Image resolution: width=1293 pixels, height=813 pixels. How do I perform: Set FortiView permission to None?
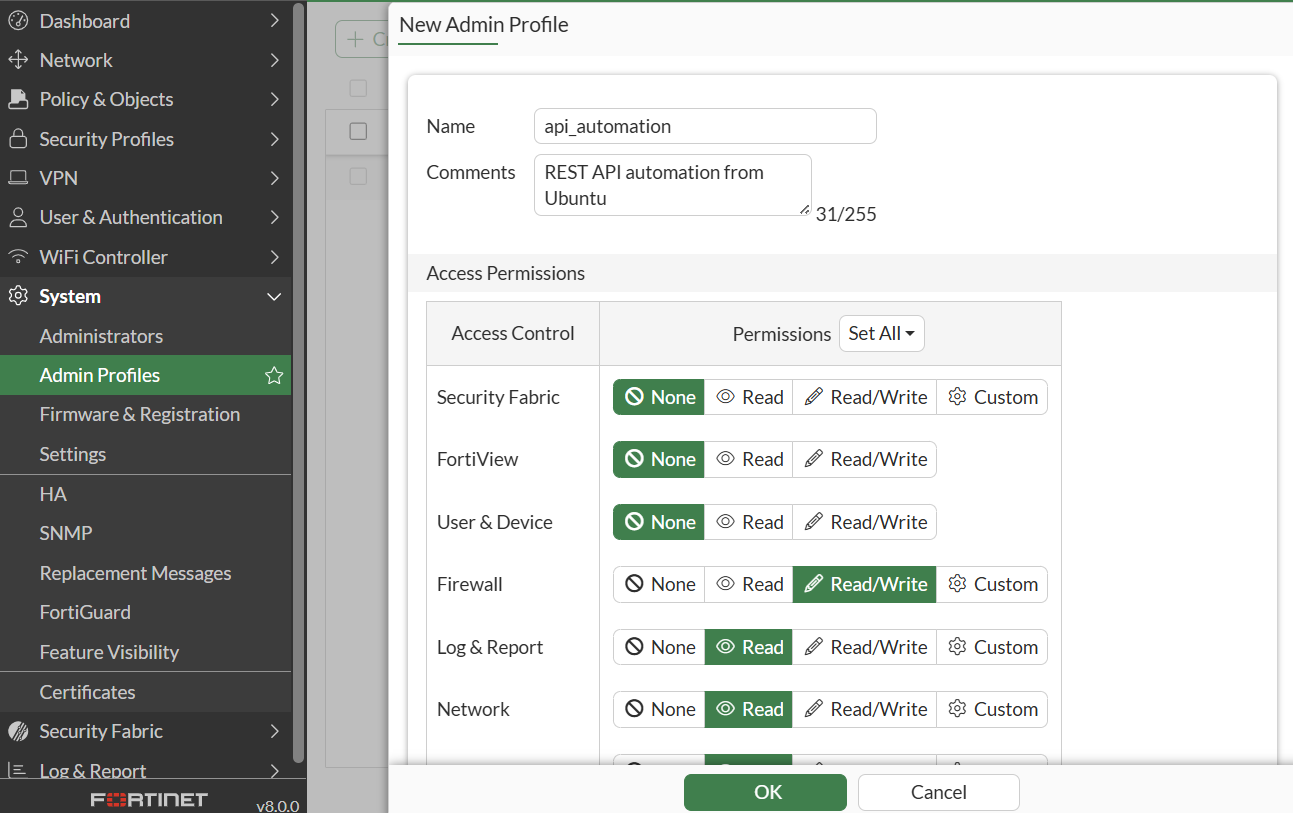(659, 459)
